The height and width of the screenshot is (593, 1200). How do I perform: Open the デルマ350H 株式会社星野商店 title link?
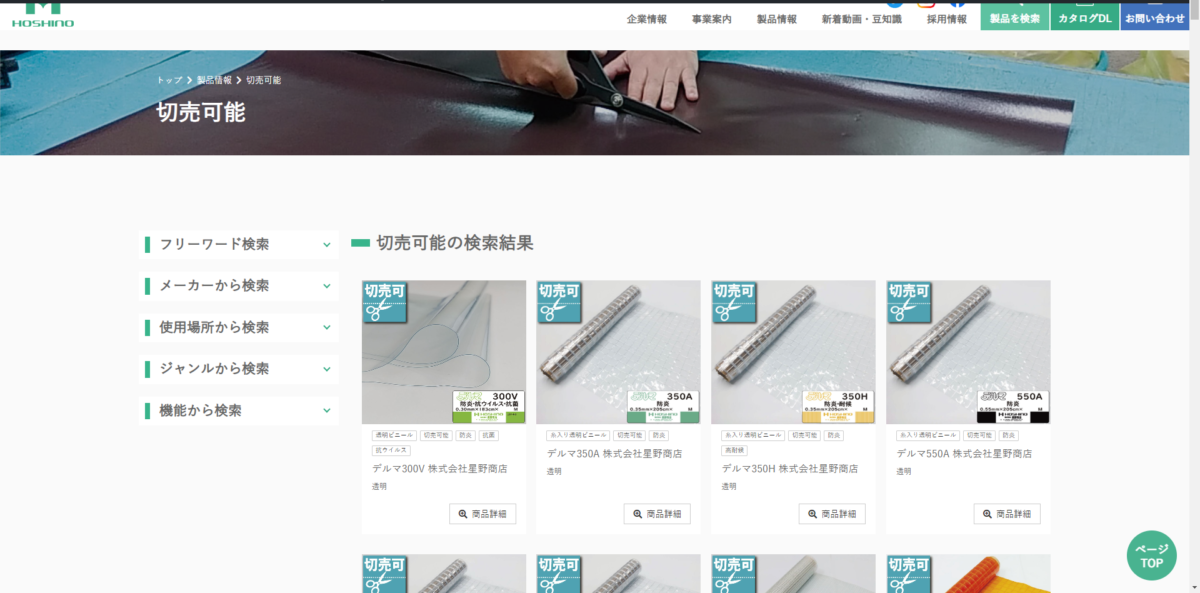(x=790, y=468)
